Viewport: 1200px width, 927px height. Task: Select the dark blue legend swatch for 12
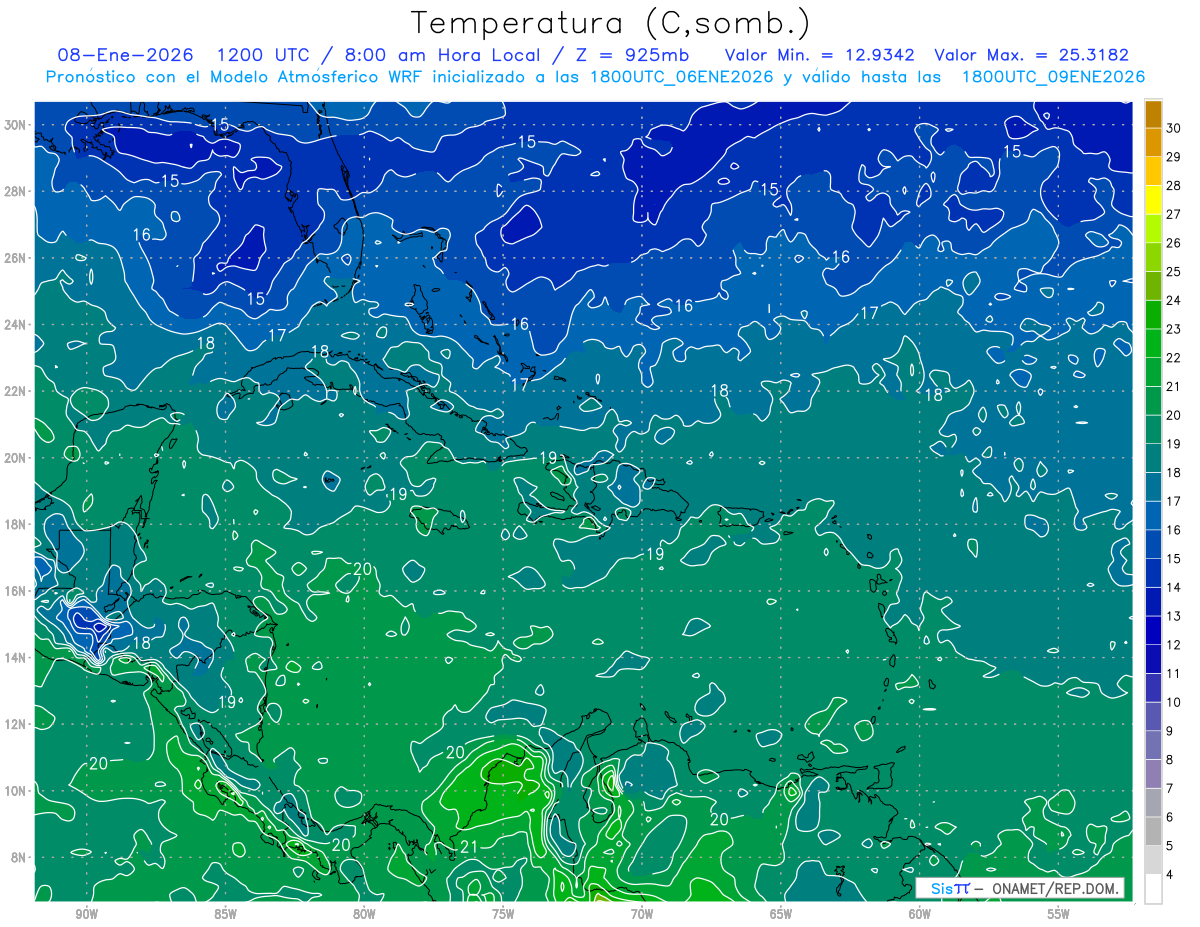coord(1153,631)
